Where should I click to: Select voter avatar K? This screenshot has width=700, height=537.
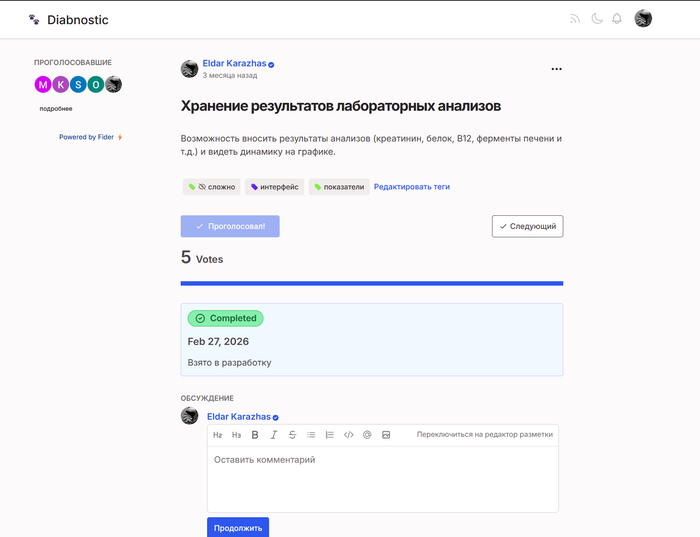click(x=61, y=84)
